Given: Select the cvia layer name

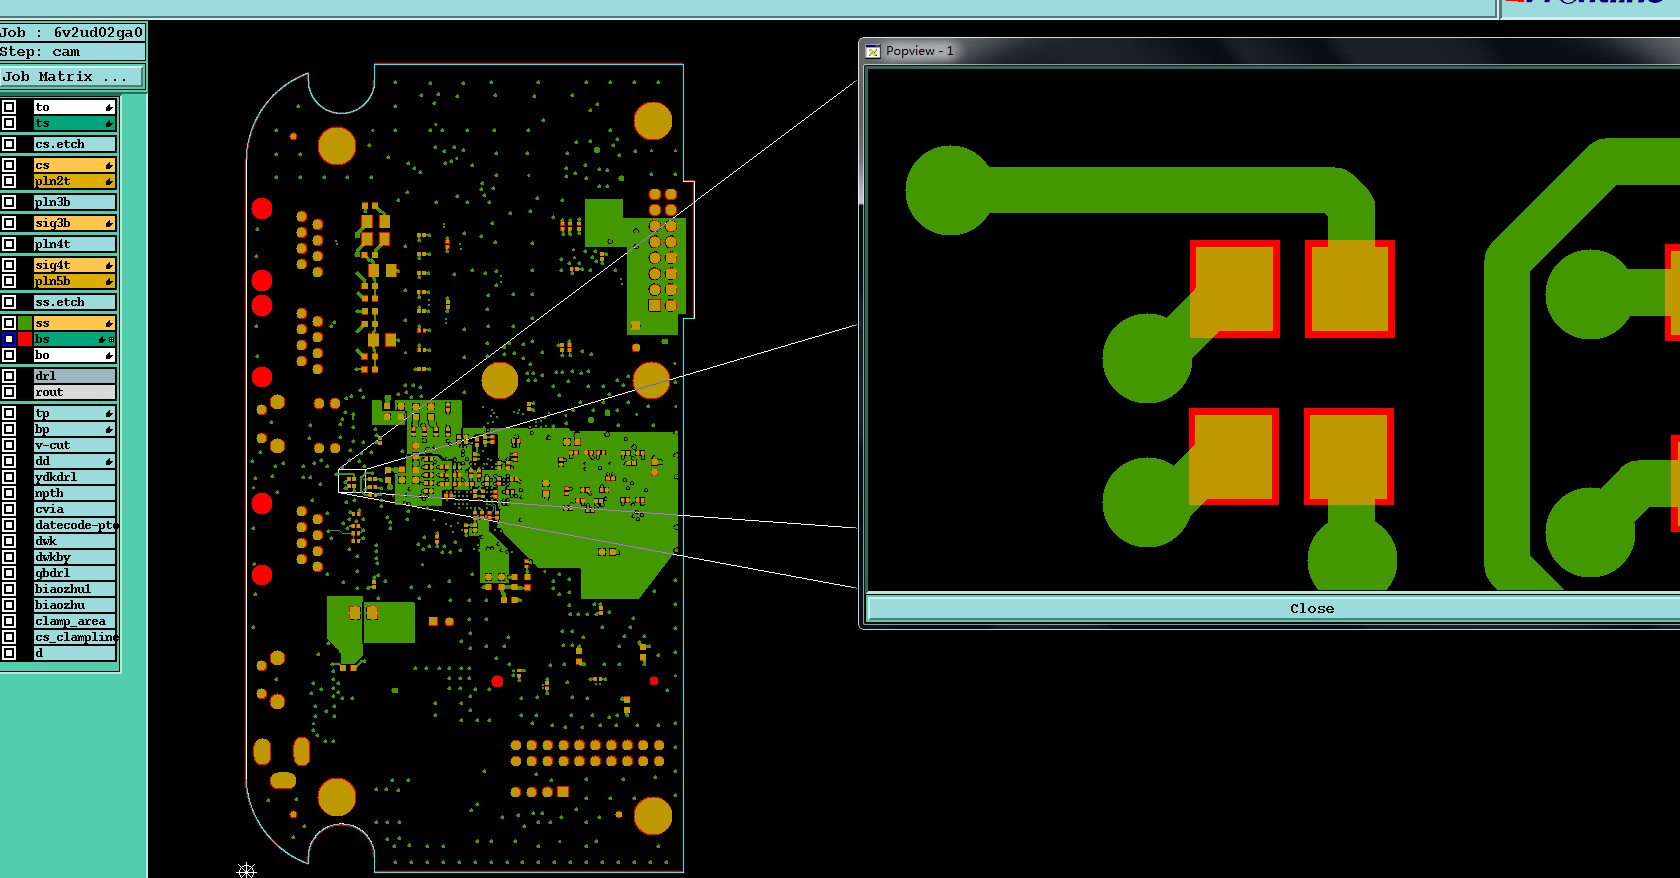Looking at the screenshot, I should (75, 509).
